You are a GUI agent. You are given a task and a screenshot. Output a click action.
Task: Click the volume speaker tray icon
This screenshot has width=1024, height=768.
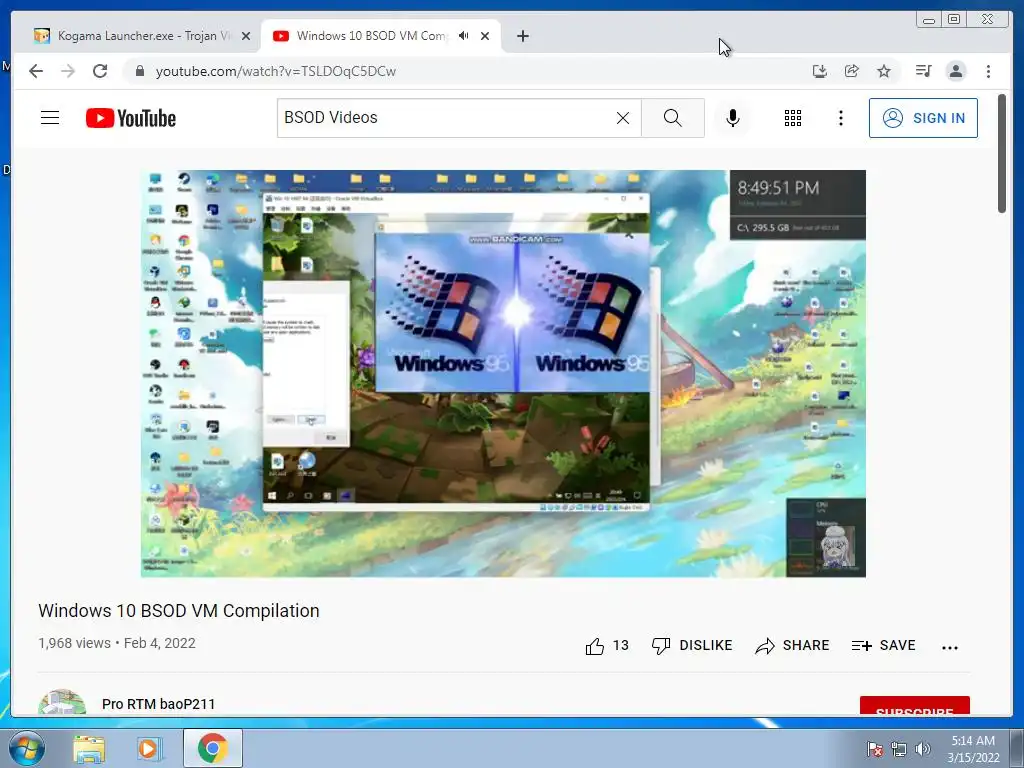(923, 749)
